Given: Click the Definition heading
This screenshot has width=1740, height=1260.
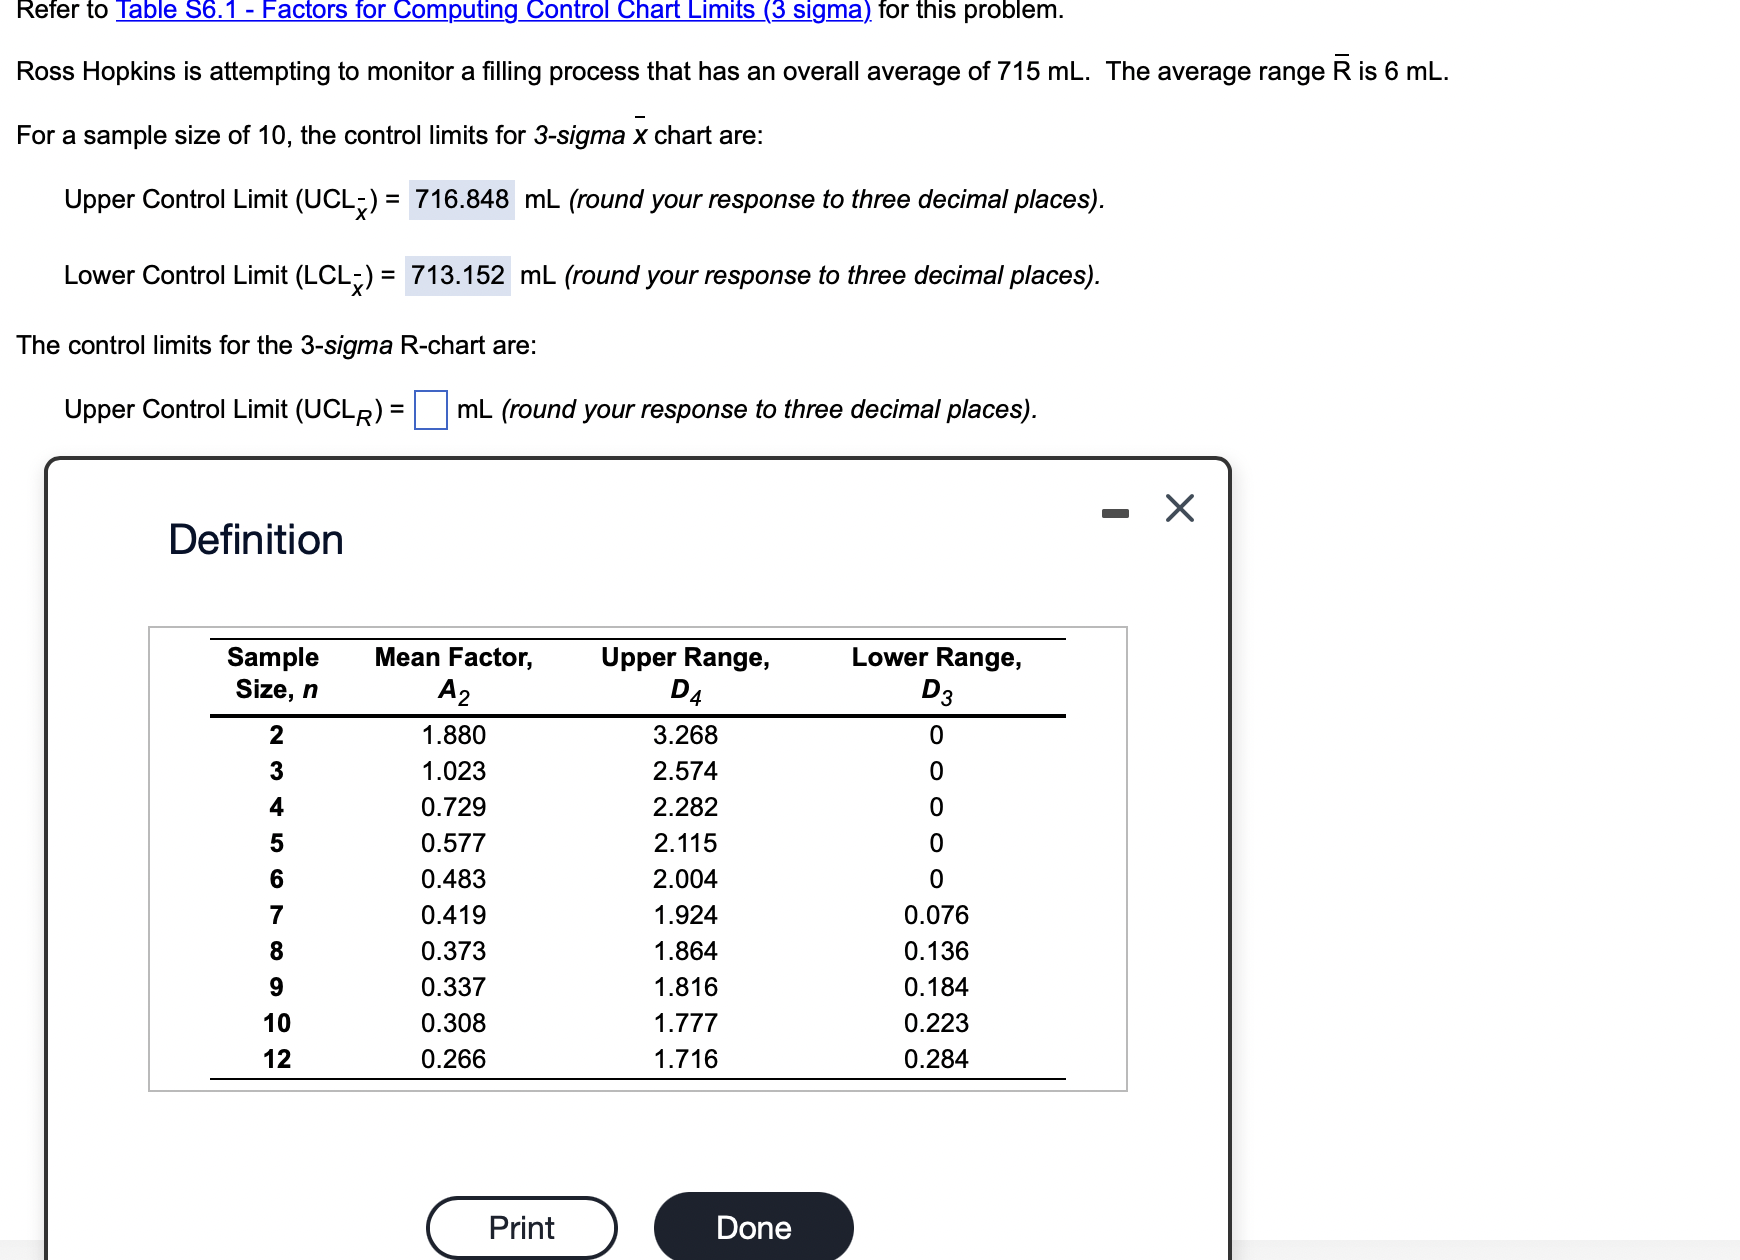Looking at the screenshot, I should point(256,539).
